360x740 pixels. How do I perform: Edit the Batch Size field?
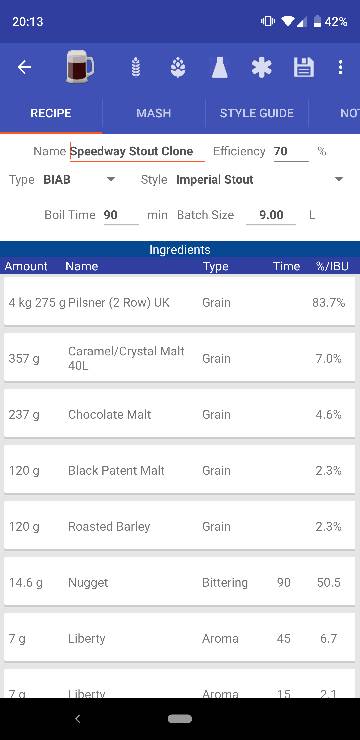click(271, 215)
